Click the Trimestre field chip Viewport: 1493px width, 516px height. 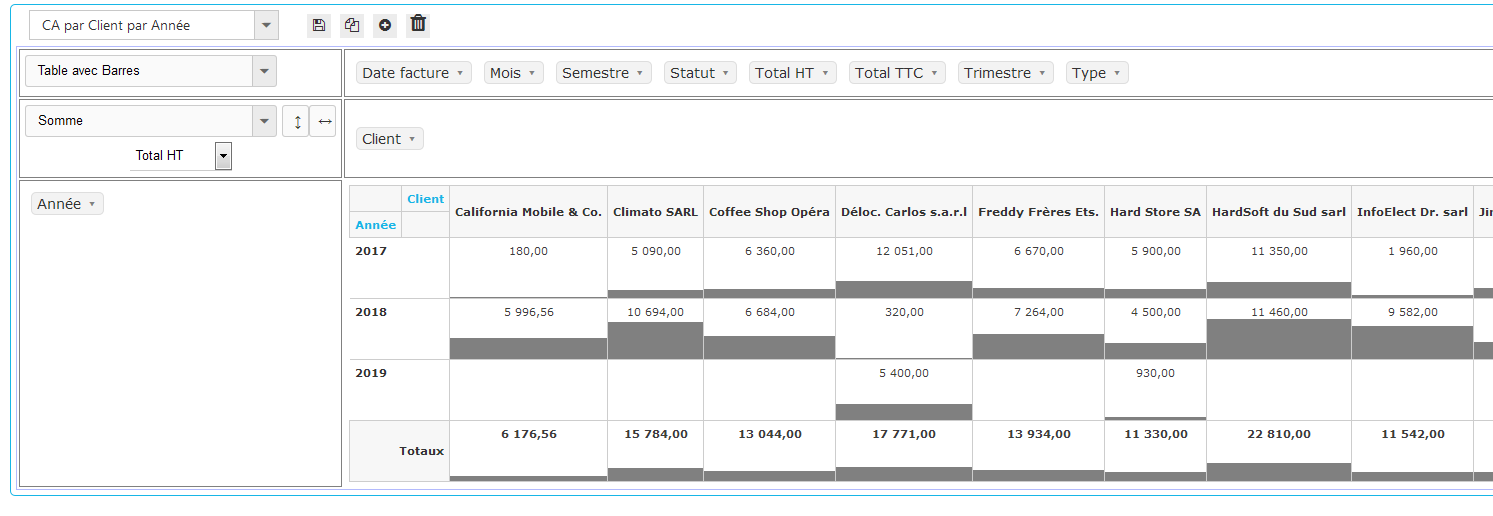point(1005,73)
